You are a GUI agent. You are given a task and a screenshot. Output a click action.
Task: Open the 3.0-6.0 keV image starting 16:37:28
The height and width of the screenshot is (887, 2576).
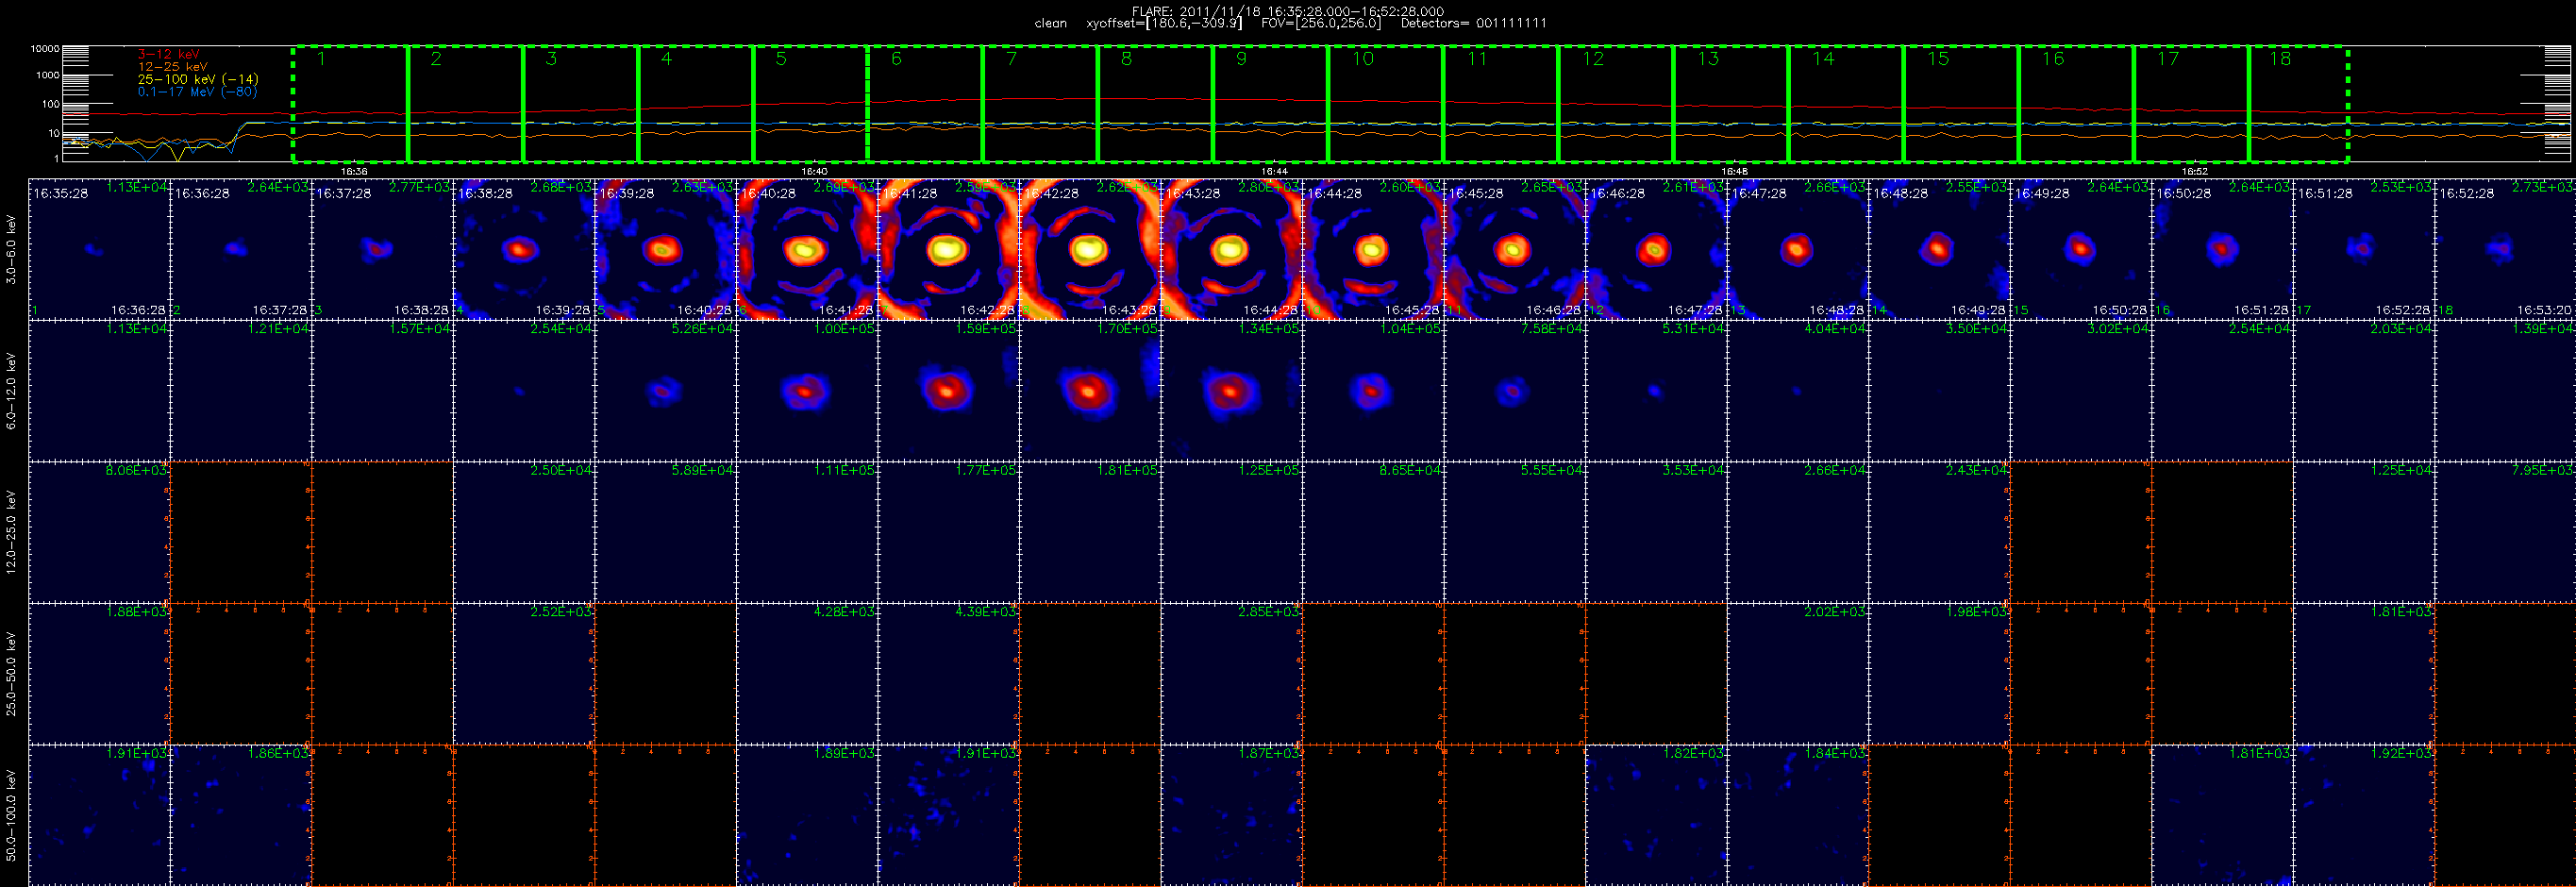tap(383, 250)
